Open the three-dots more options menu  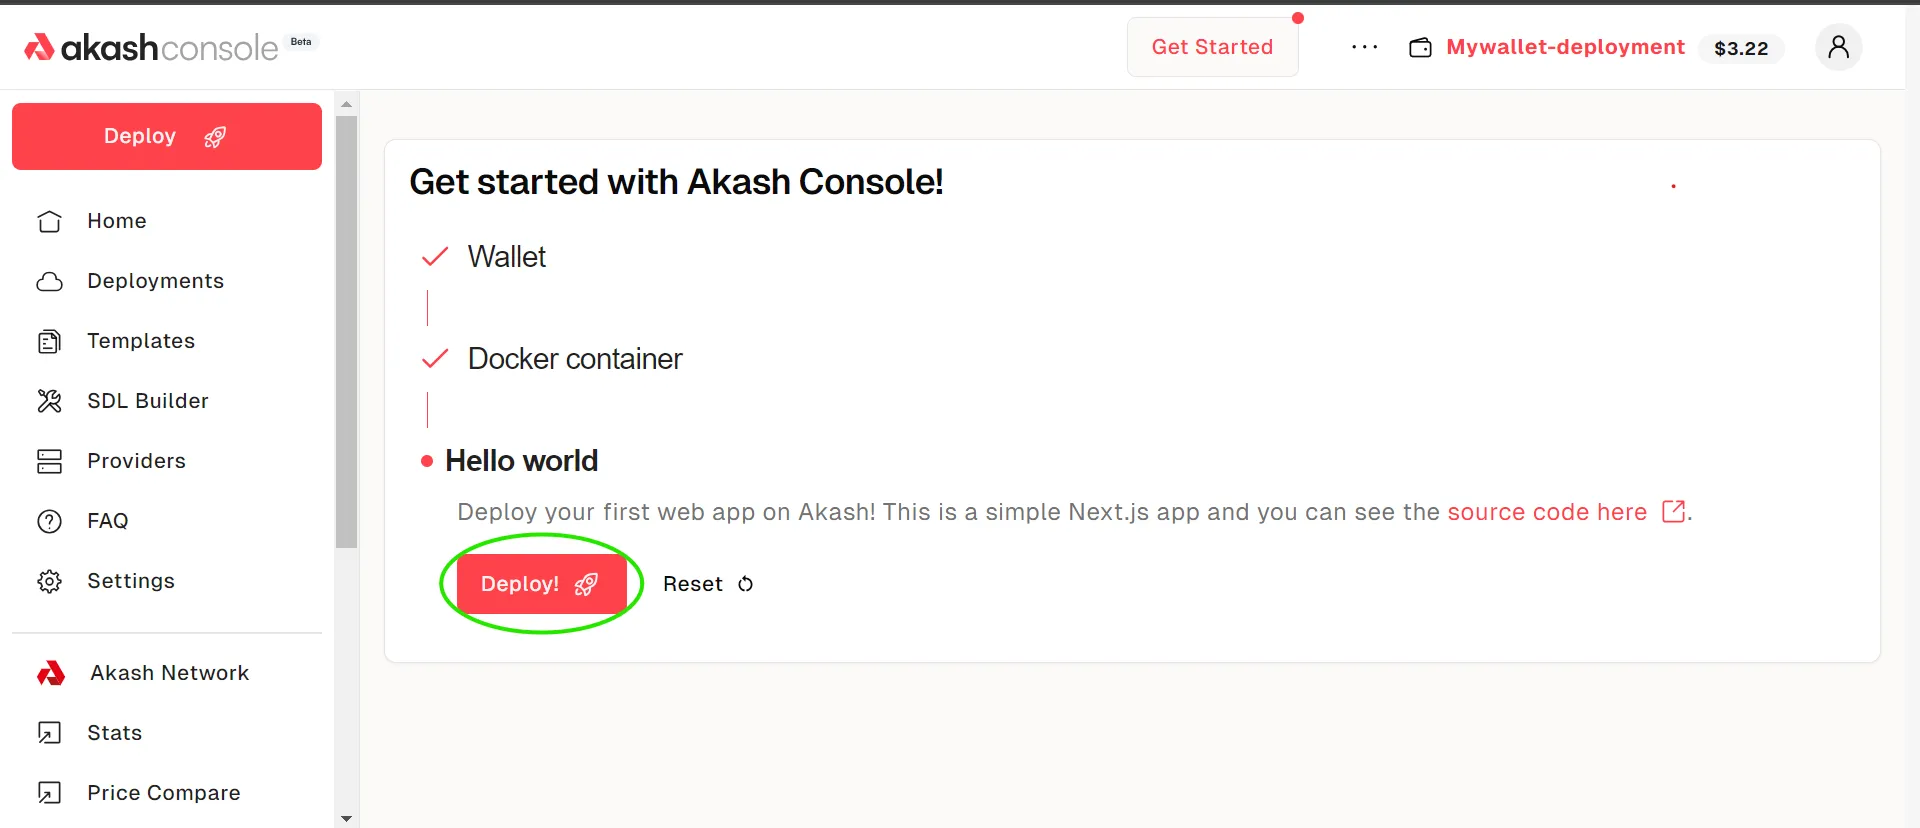click(x=1364, y=47)
